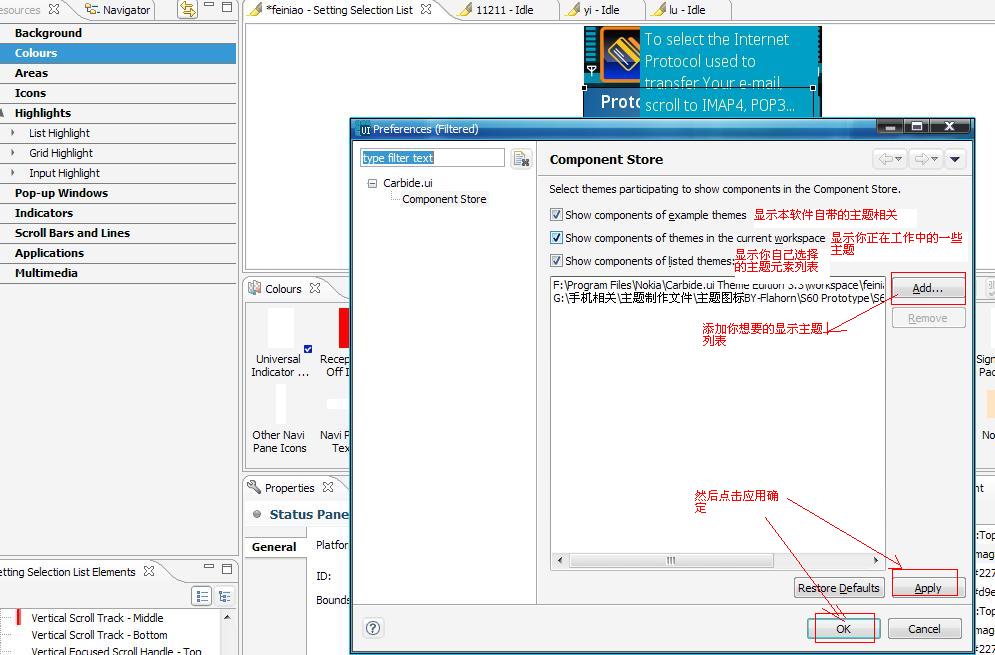Viewport: 995px width, 655px height.
Task: Toggle Show components of listed themes
Action: pyautogui.click(x=556, y=260)
